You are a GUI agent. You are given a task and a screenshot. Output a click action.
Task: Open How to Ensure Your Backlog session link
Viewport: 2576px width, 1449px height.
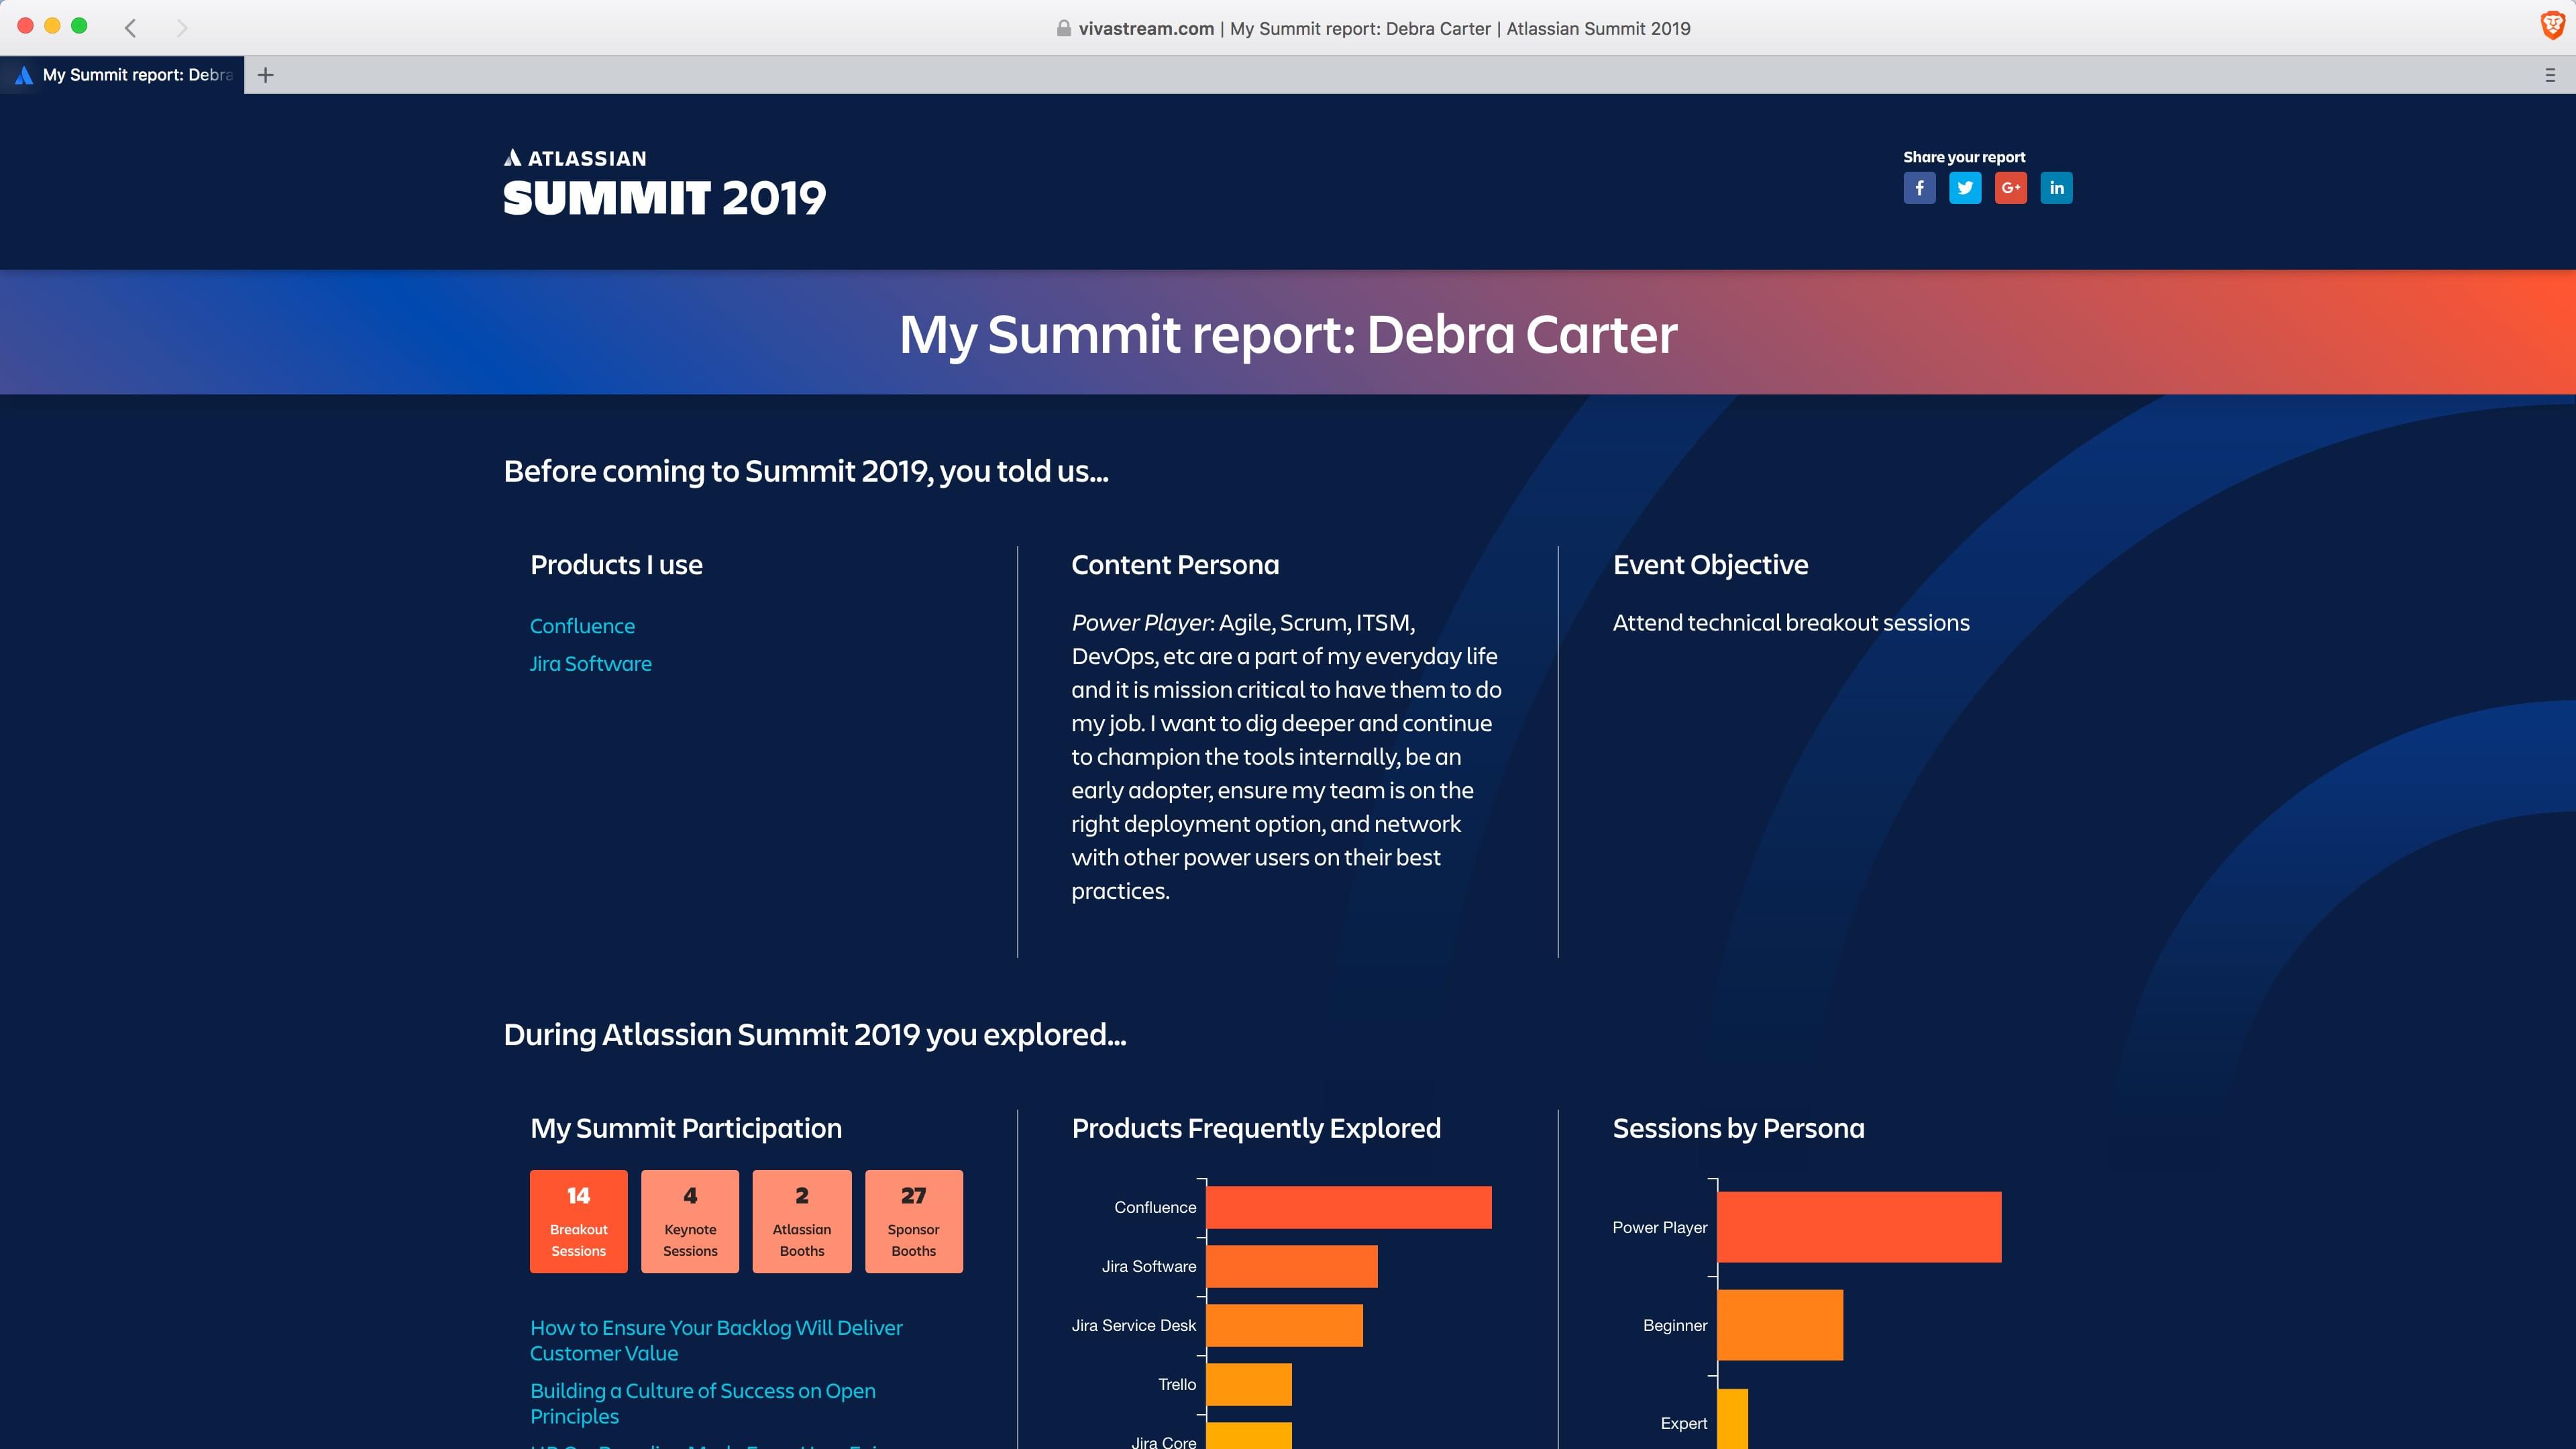point(716,1340)
